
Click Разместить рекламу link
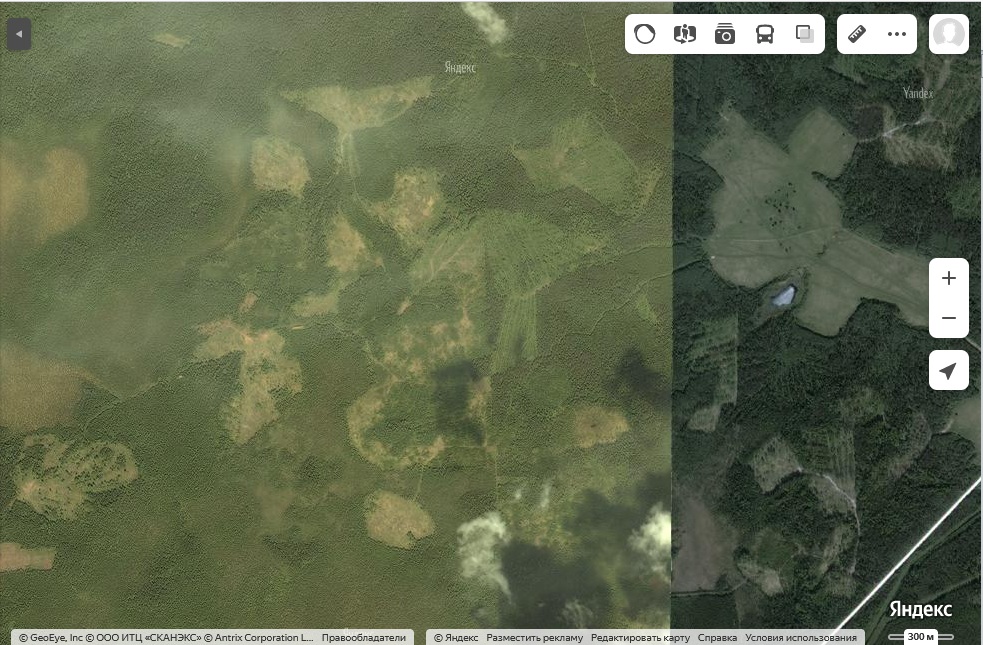pos(534,637)
